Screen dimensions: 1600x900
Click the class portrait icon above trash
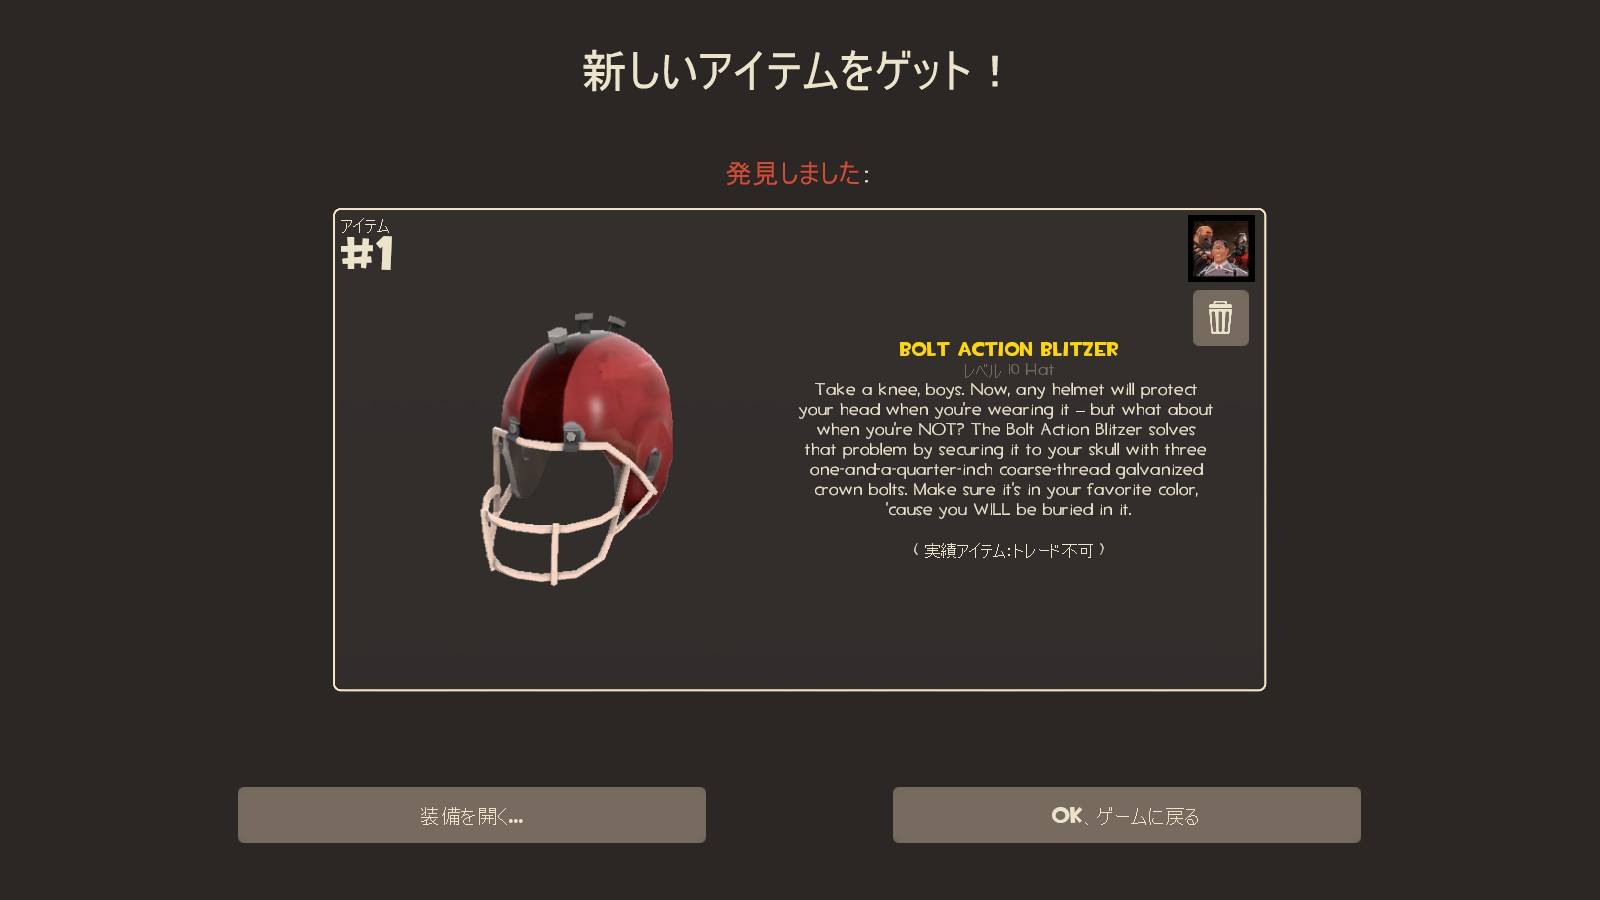(x=1221, y=248)
